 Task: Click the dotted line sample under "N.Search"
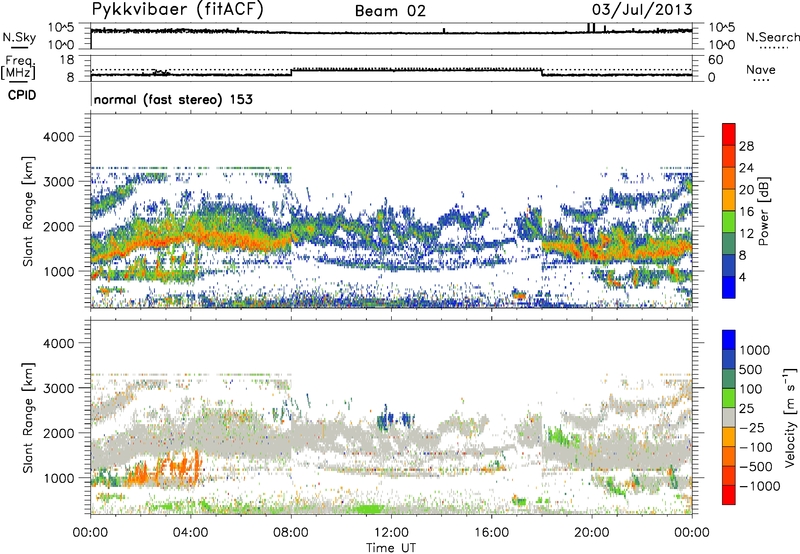[x=774, y=48]
